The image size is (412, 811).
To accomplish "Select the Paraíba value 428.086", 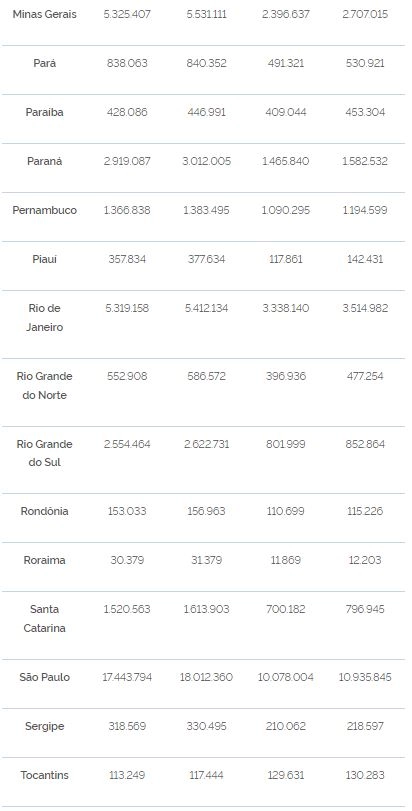I will (127, 112).
